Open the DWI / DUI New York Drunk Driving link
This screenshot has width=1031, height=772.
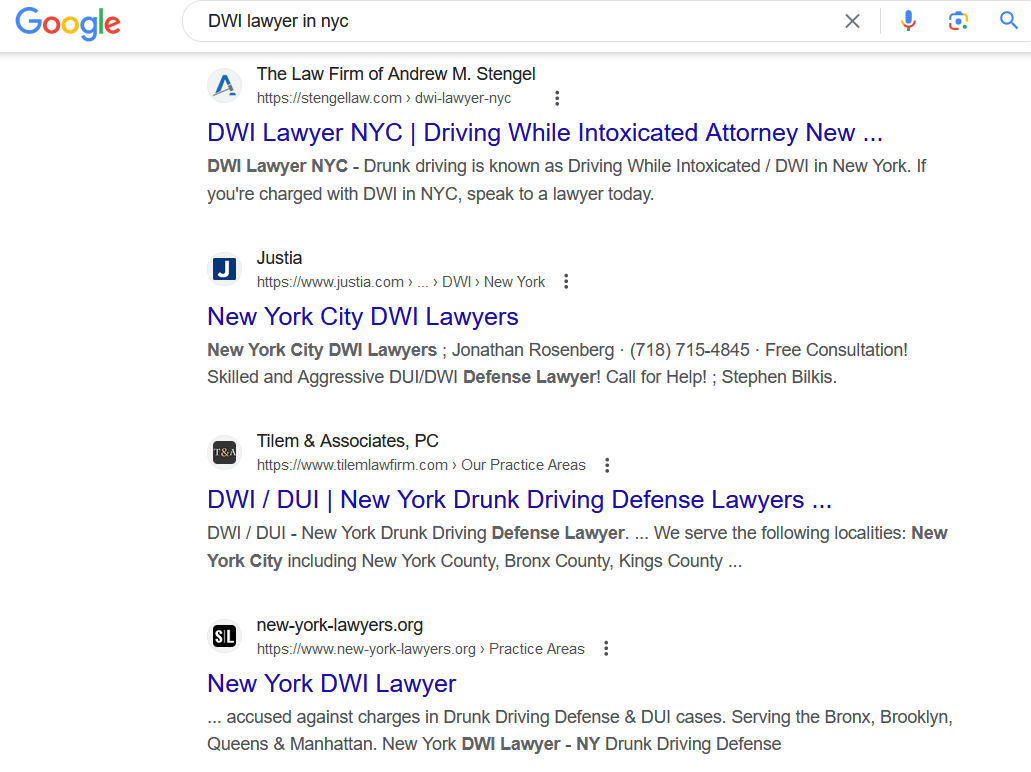pyautogui.click(x=519, y=500)
